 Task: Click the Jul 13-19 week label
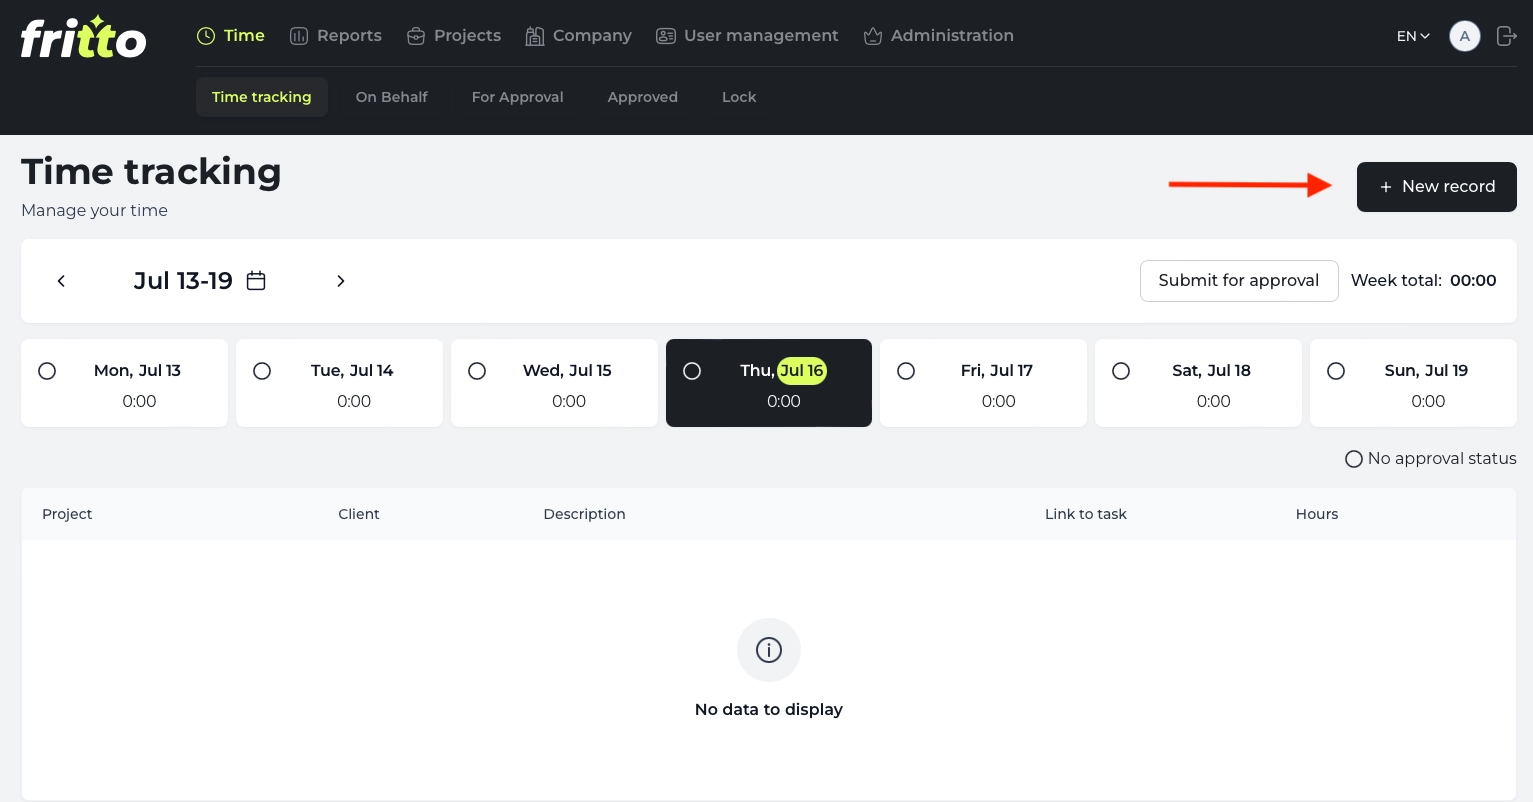pyautogui.click(x=184, y=281)
